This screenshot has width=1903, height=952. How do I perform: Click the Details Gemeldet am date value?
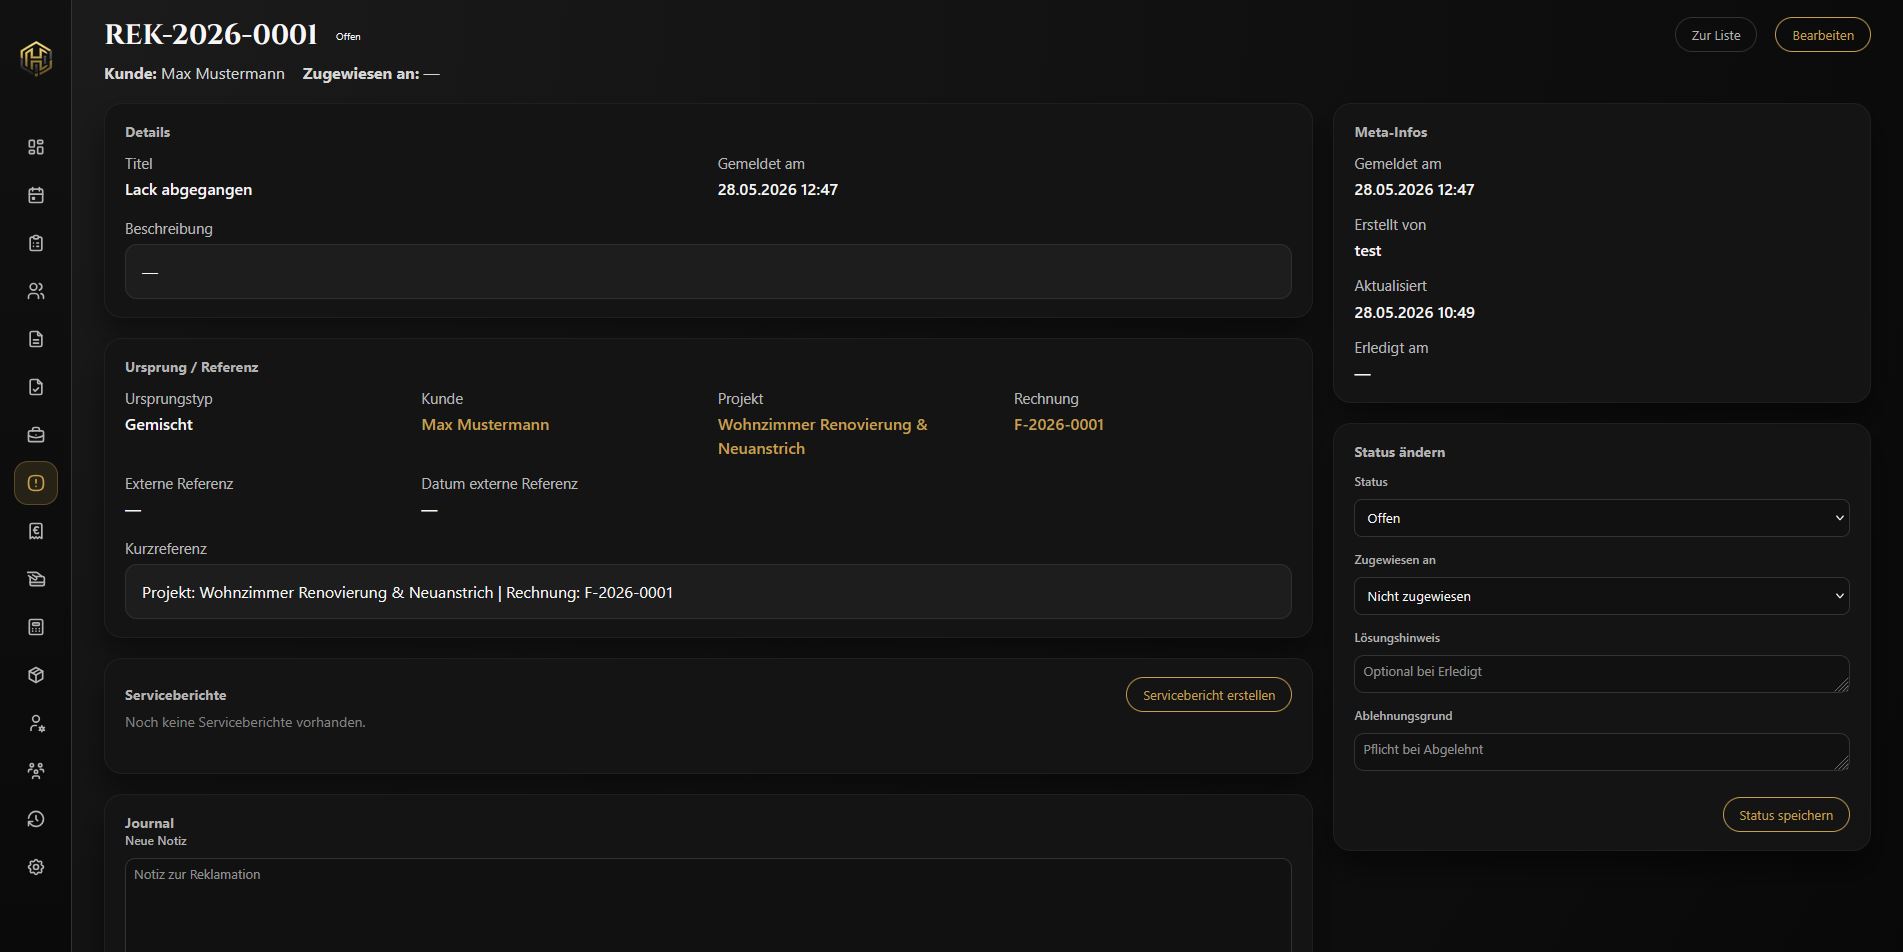pos(777,190)
